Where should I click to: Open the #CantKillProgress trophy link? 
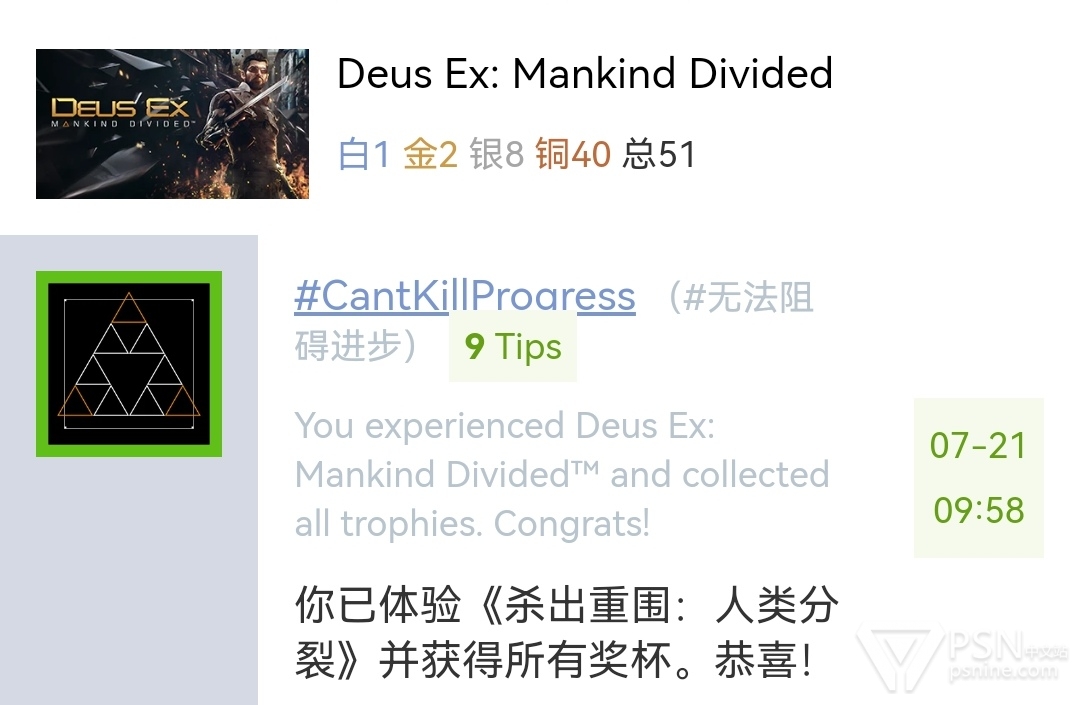point(465,297)
